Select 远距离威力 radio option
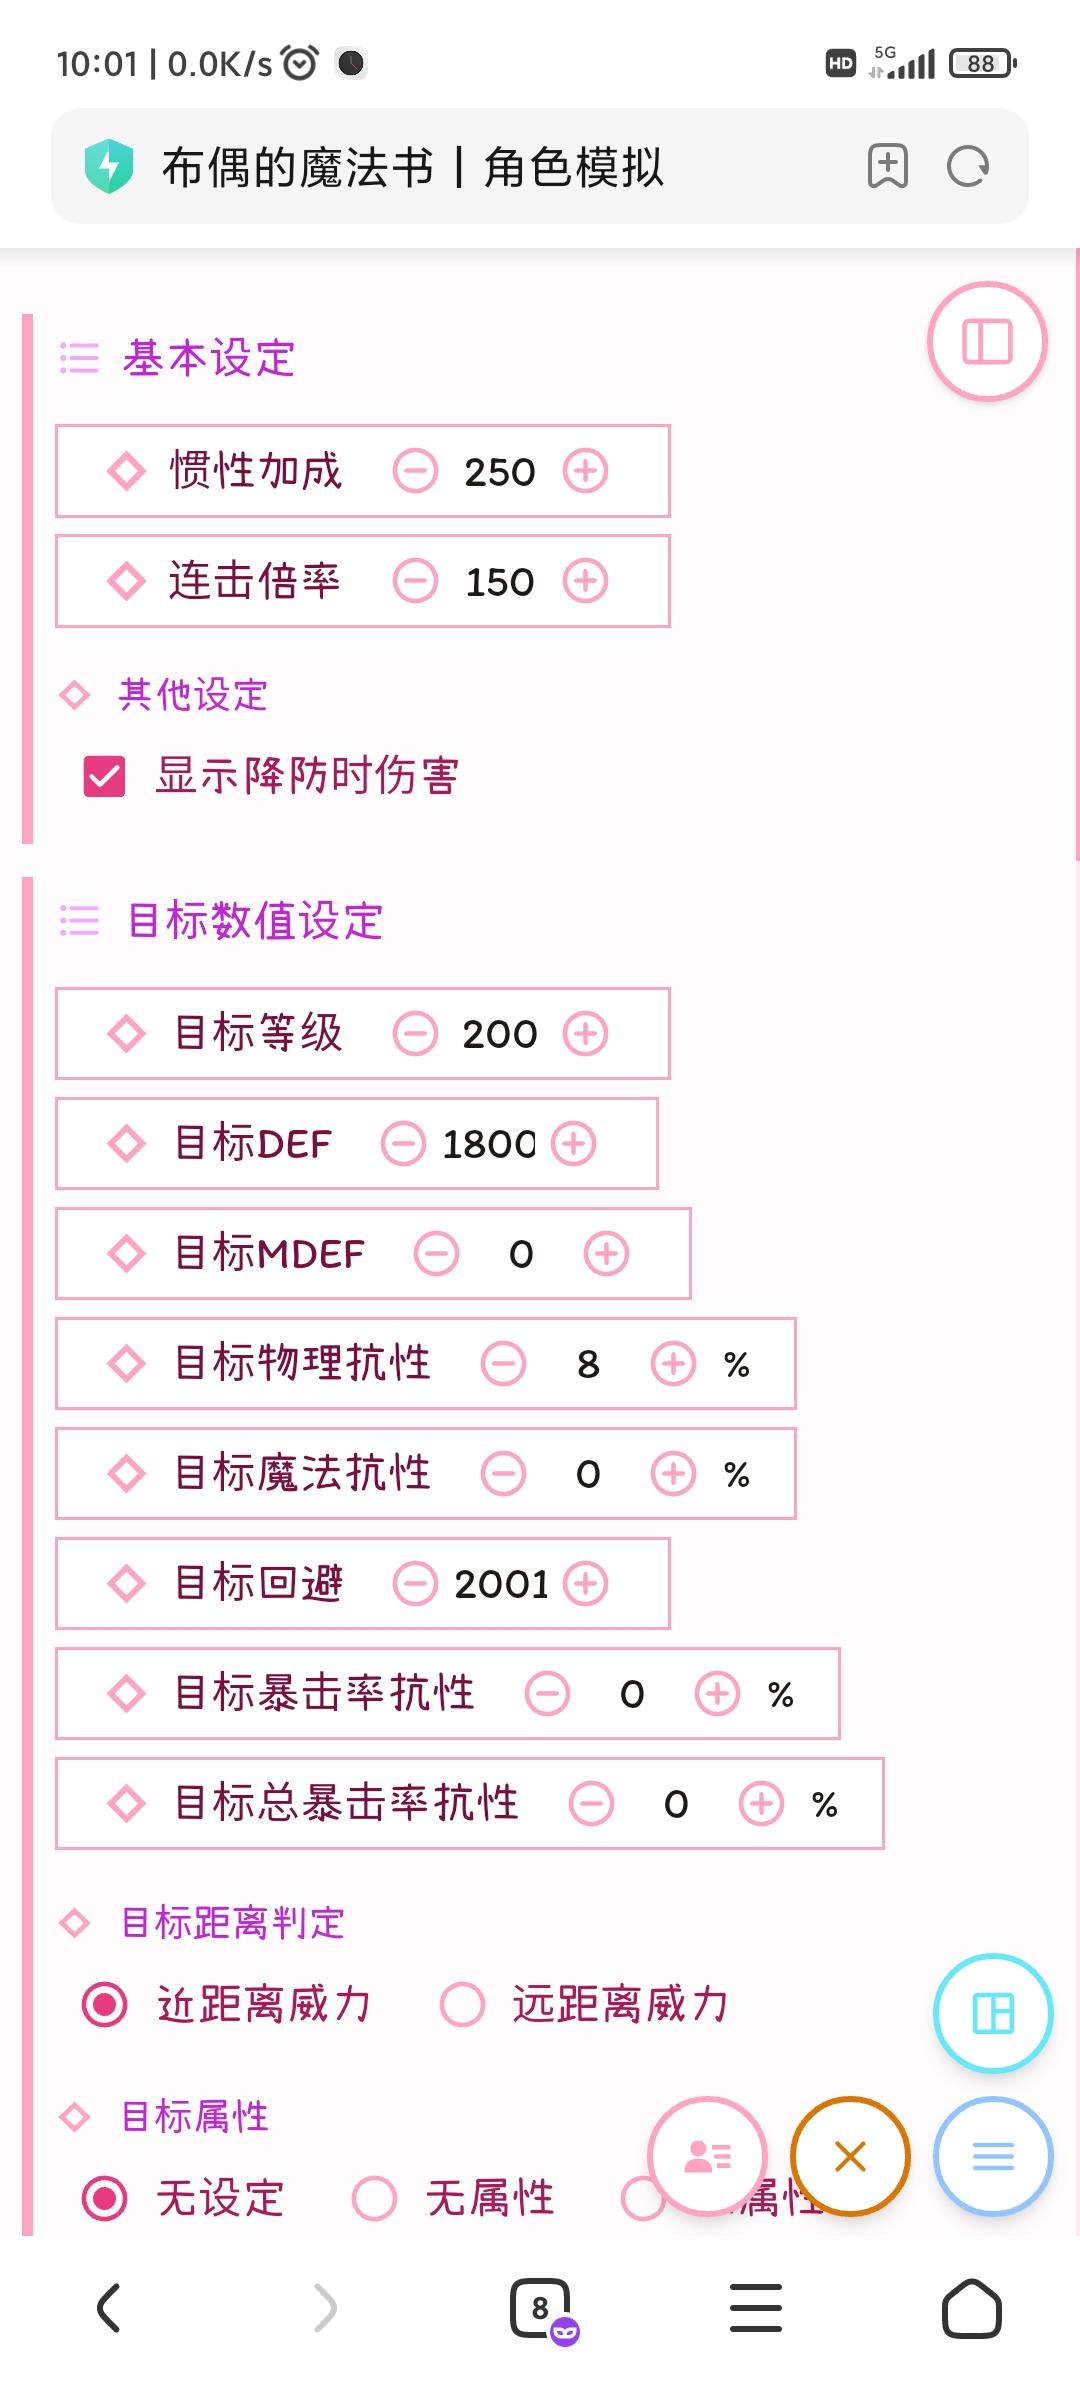 point(462,2005)
